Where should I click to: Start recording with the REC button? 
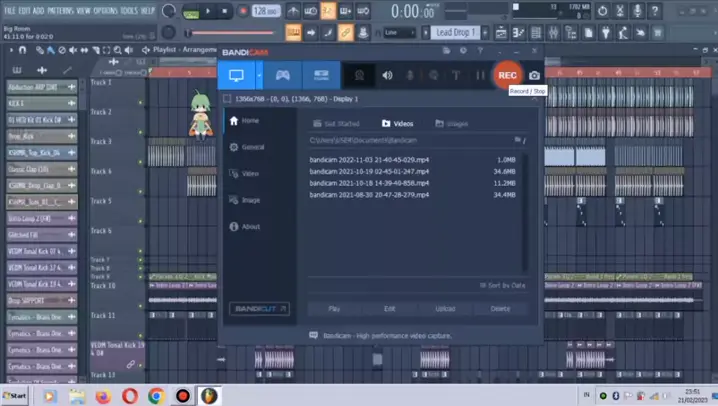(507, 75)
